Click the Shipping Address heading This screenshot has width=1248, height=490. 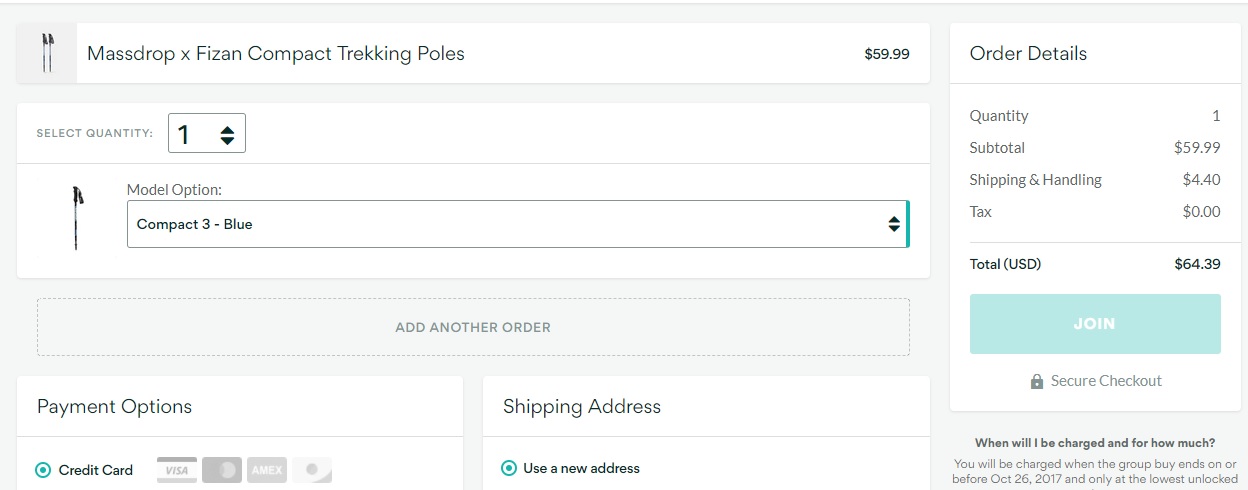point(582,407)
